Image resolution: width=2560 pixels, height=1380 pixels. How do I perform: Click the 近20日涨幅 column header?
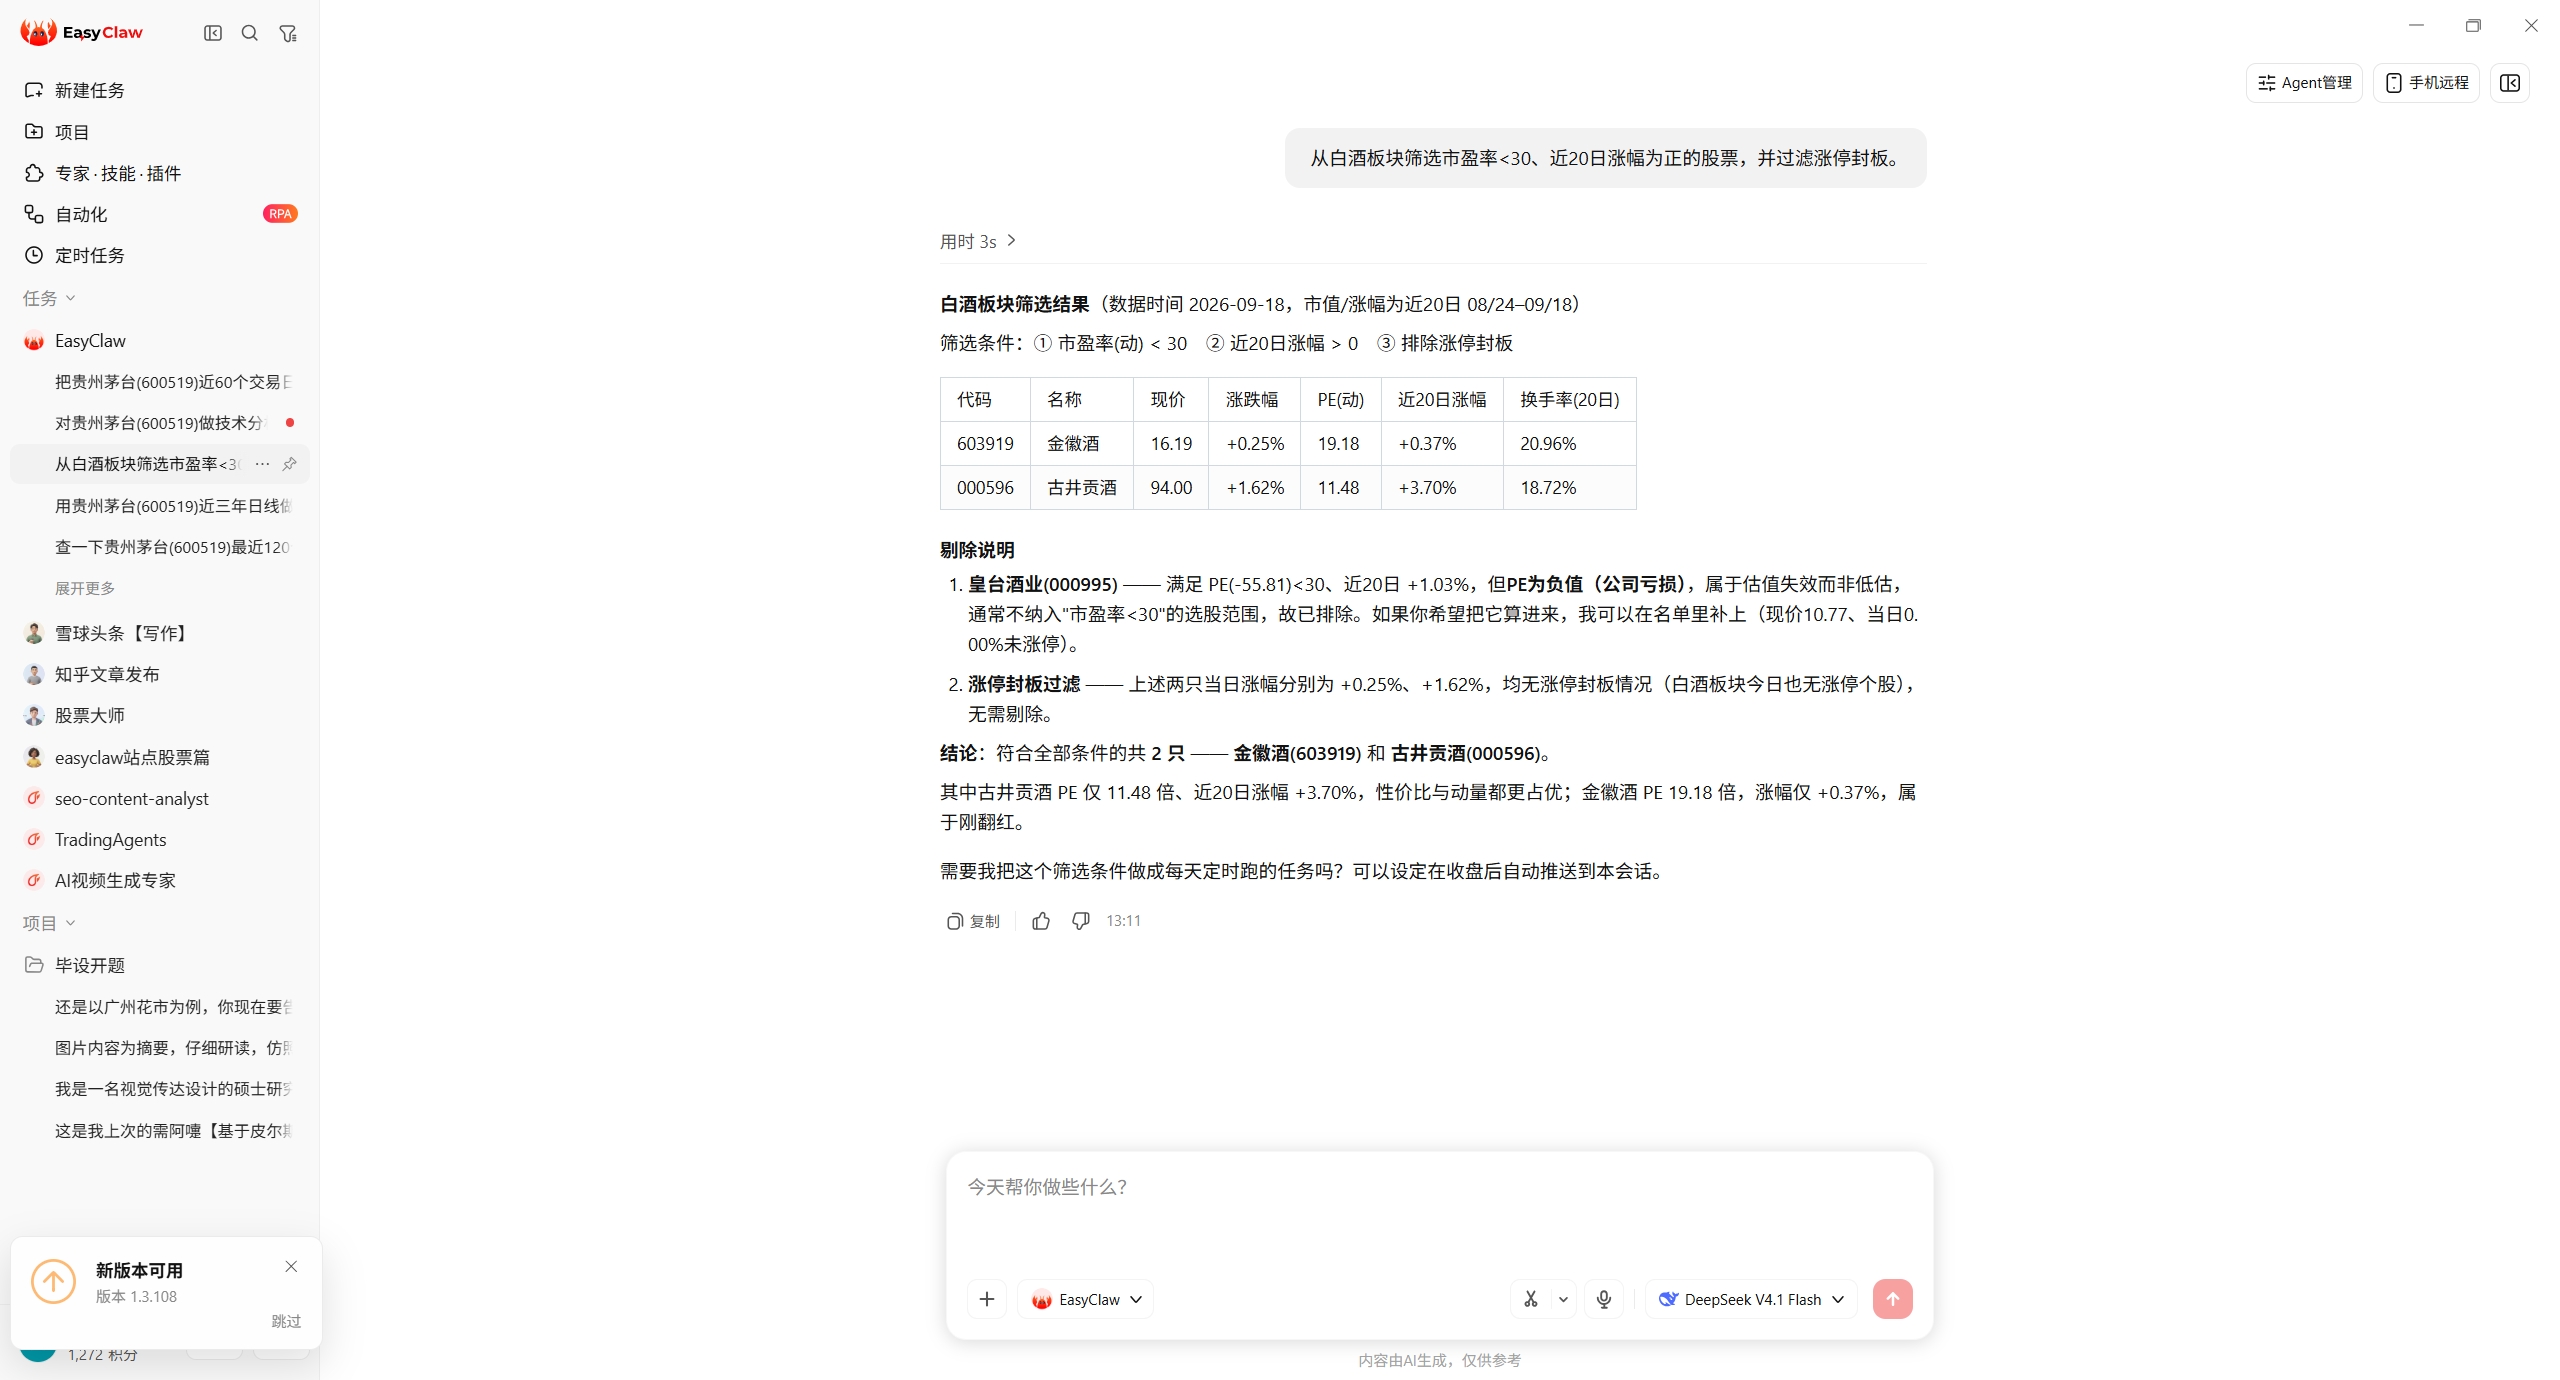click(1442, 399)
